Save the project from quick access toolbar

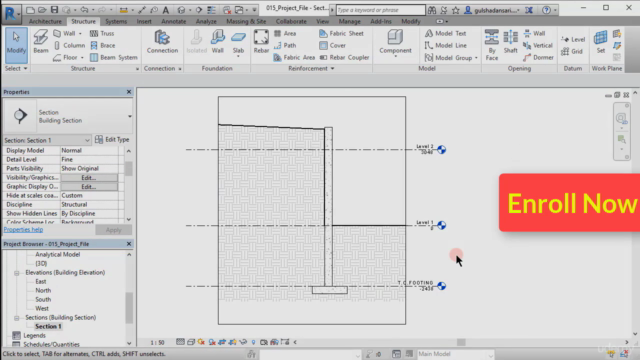tap(54, 10)
